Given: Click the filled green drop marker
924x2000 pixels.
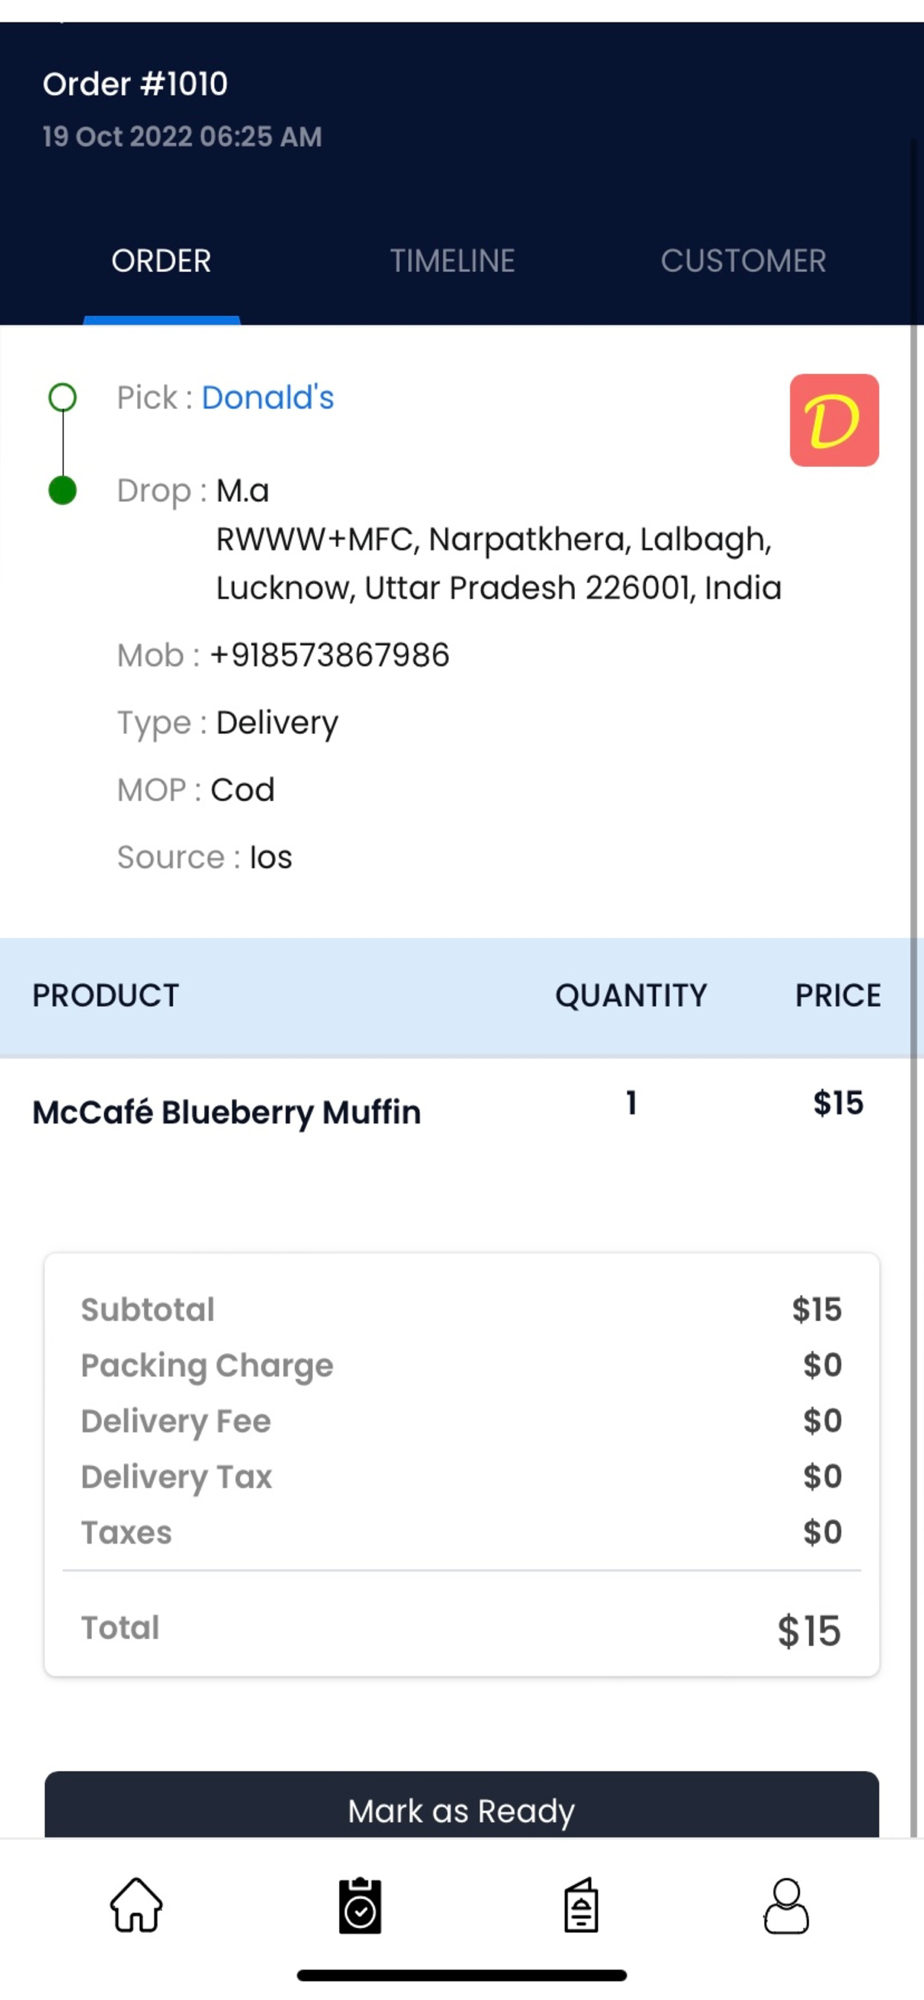Looking at the screenshot, I should click(x=63, y=491).
